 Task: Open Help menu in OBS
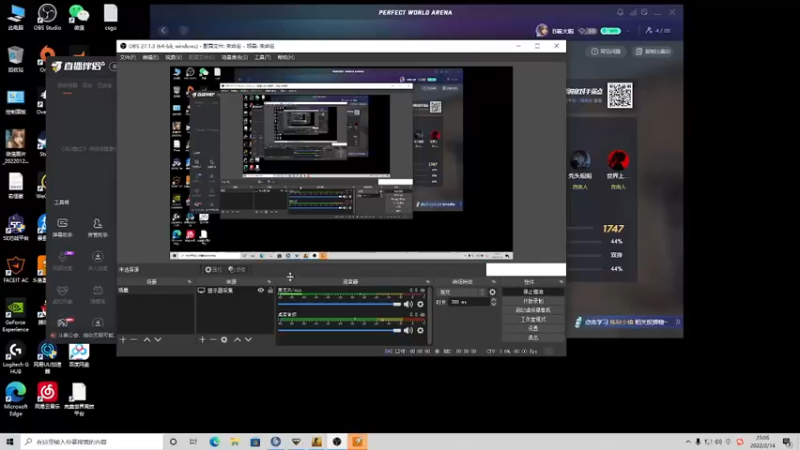[x=286, y=58]
